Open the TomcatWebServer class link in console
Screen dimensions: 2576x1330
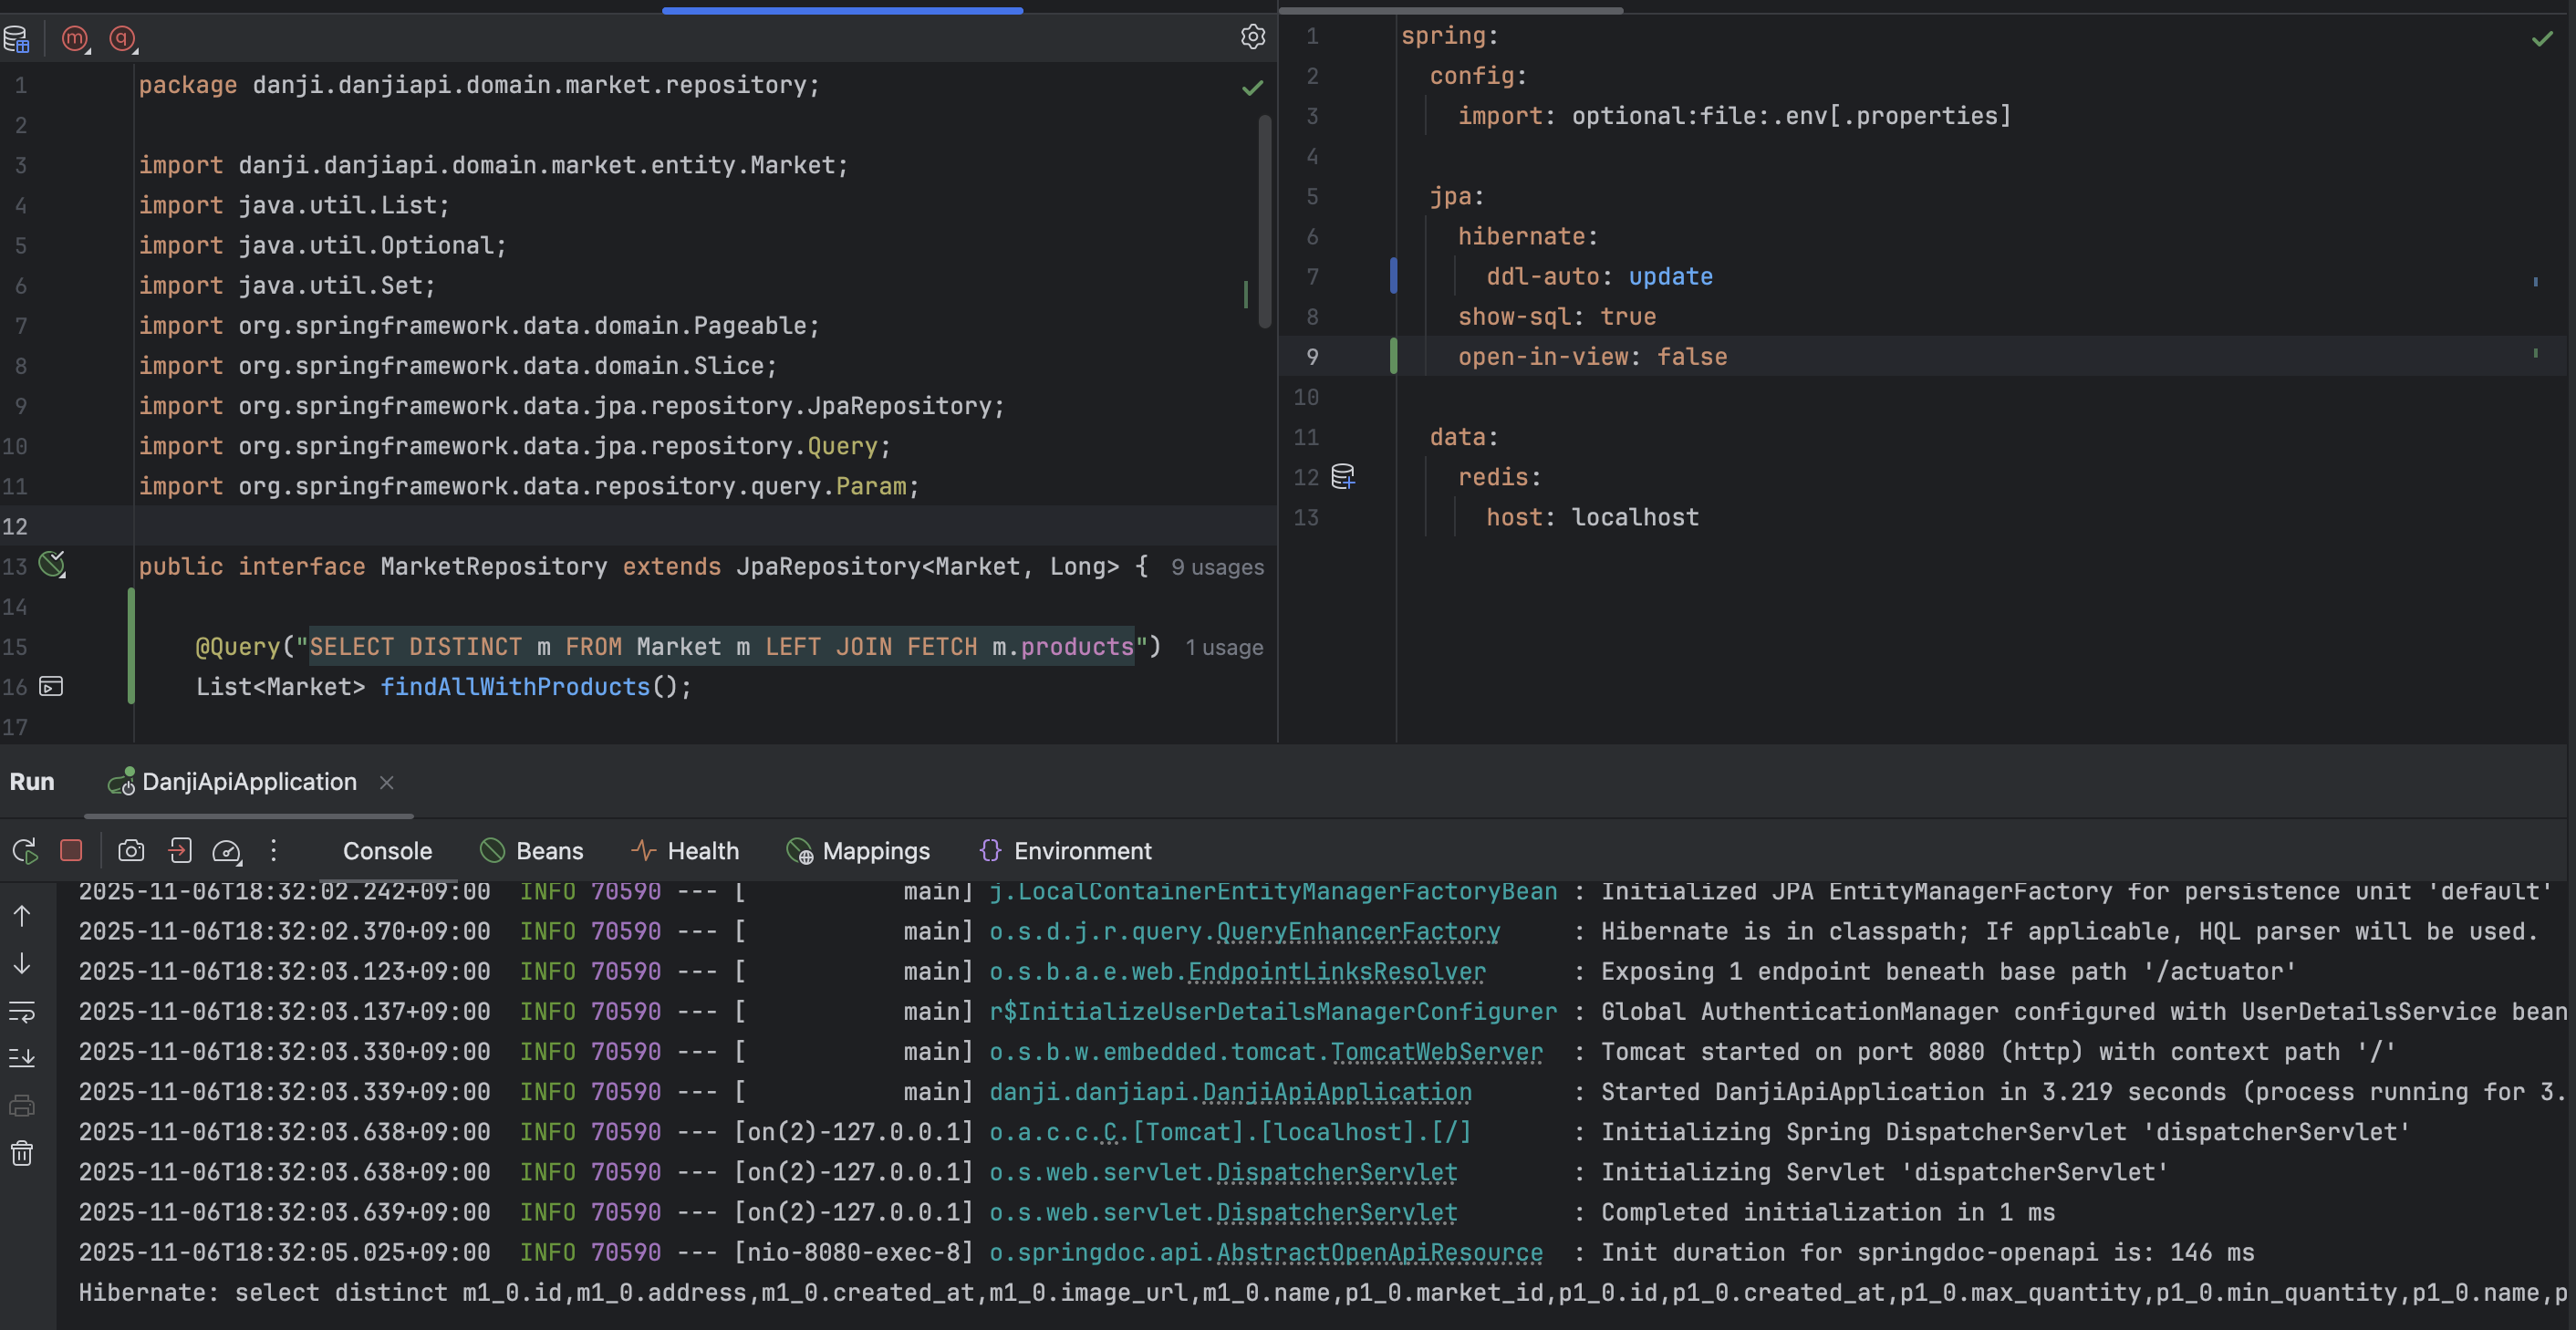(1436, 1052)
